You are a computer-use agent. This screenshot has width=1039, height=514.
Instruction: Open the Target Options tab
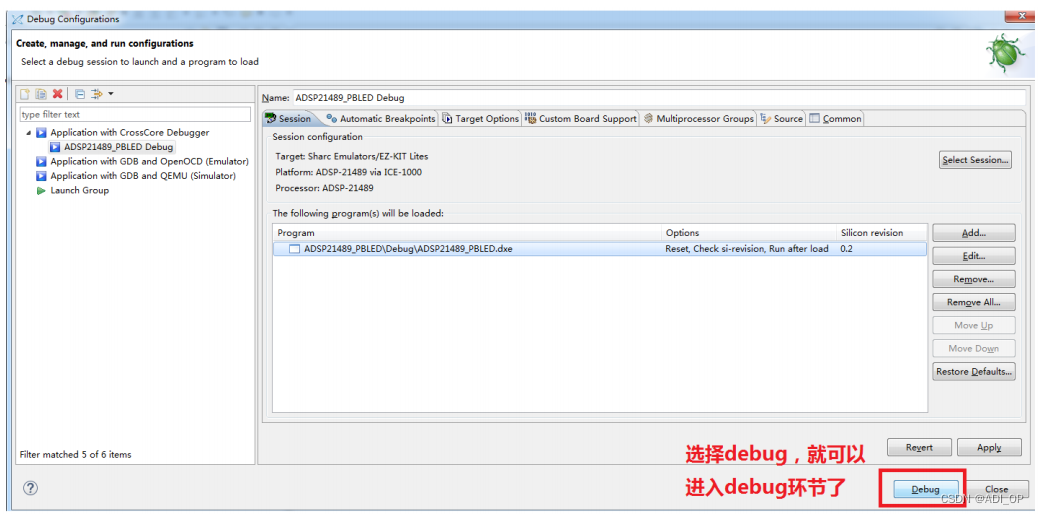[480, 119]
